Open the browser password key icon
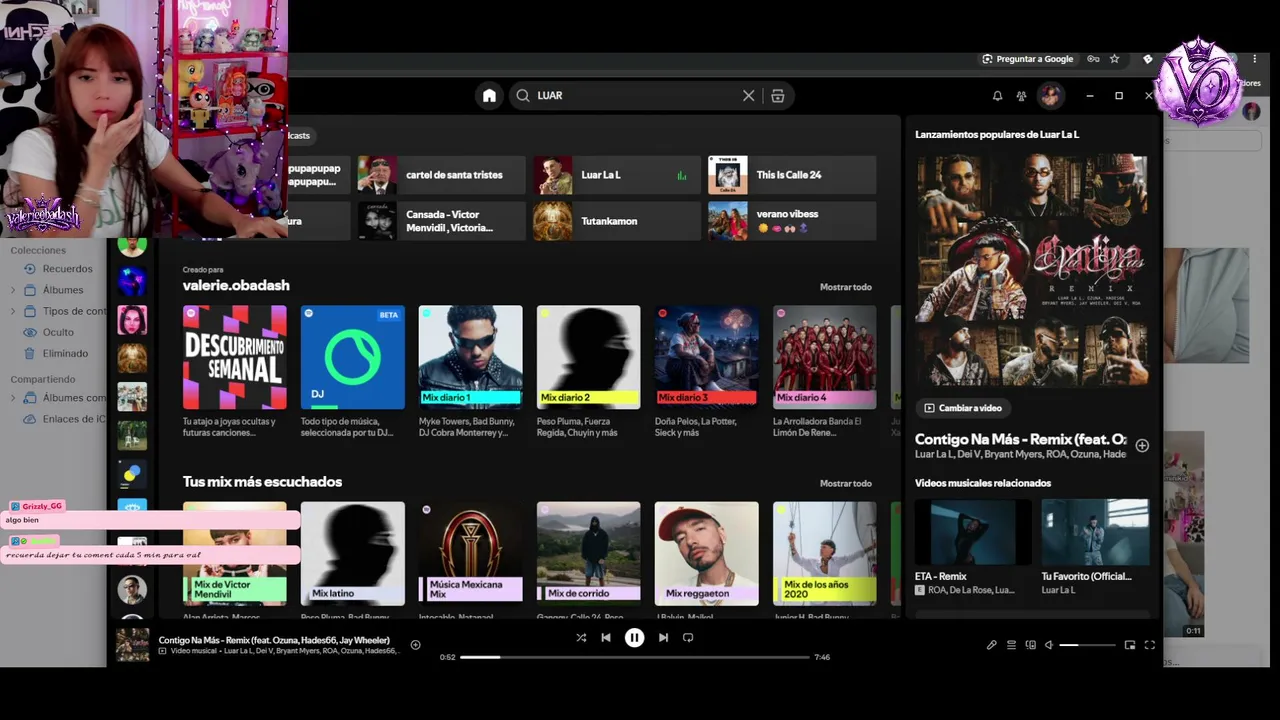The image size is (1280, 720). coord(1093,59)
